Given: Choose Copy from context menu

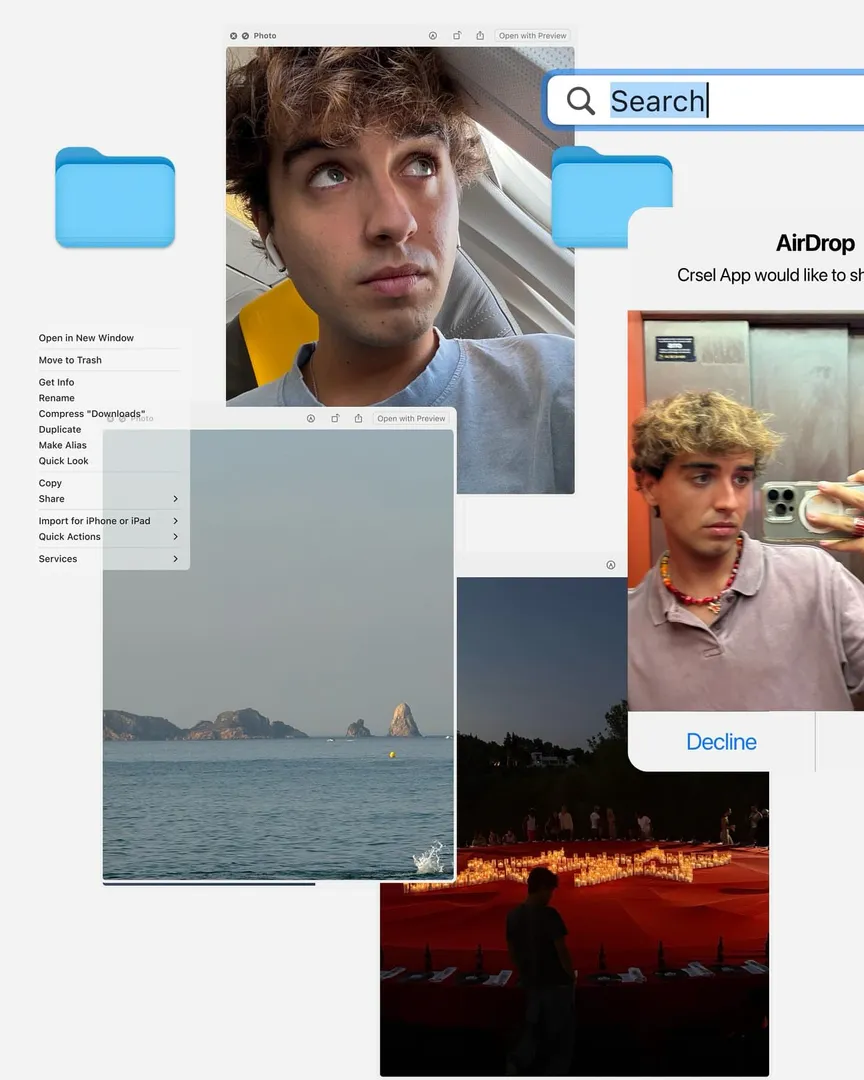Looking at the screenshot, I should (50, 484).
